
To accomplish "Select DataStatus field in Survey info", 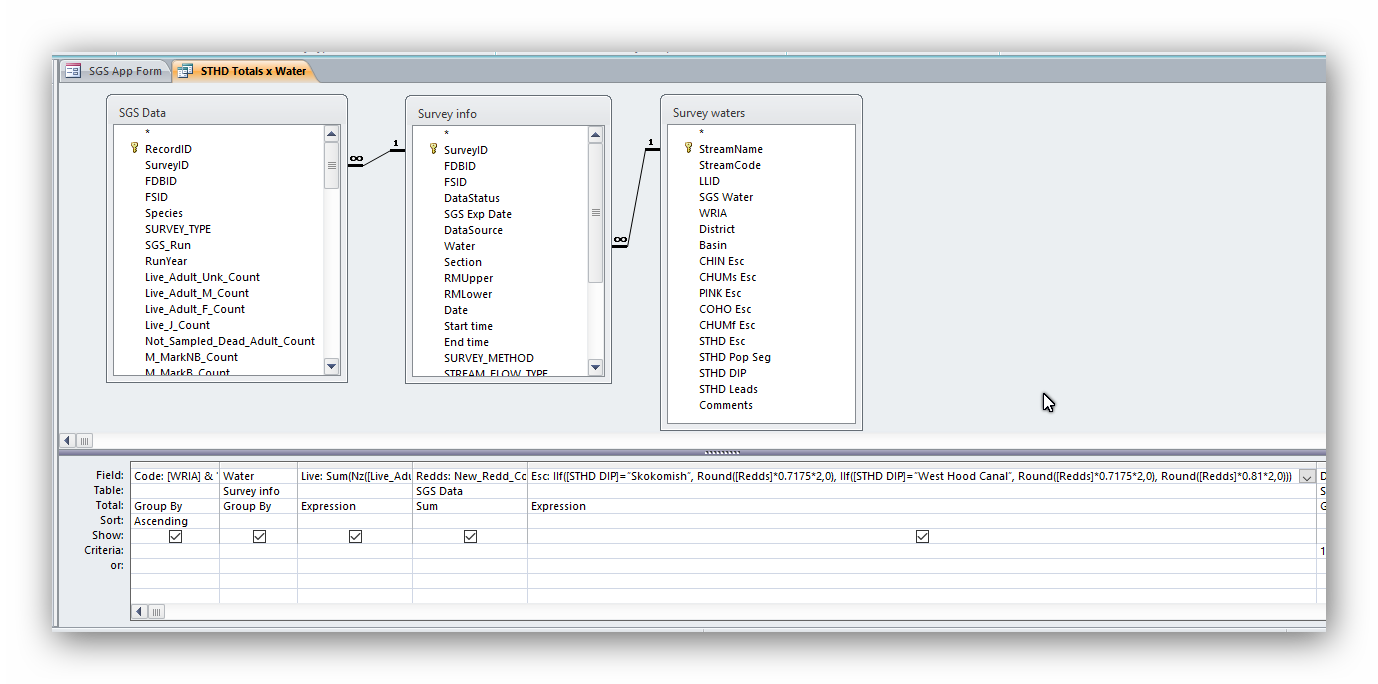I will pyautogui.click(x=472, y=198).
